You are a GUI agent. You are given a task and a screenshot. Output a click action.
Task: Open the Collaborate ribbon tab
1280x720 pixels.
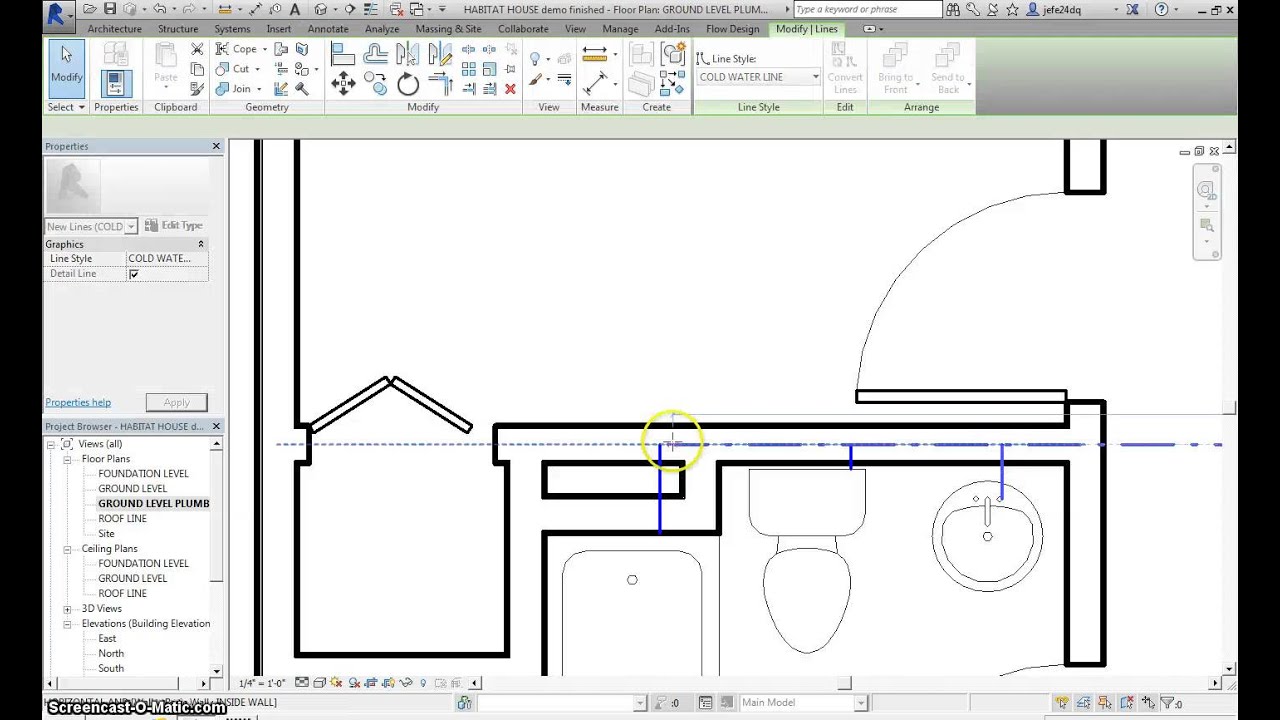523,29
